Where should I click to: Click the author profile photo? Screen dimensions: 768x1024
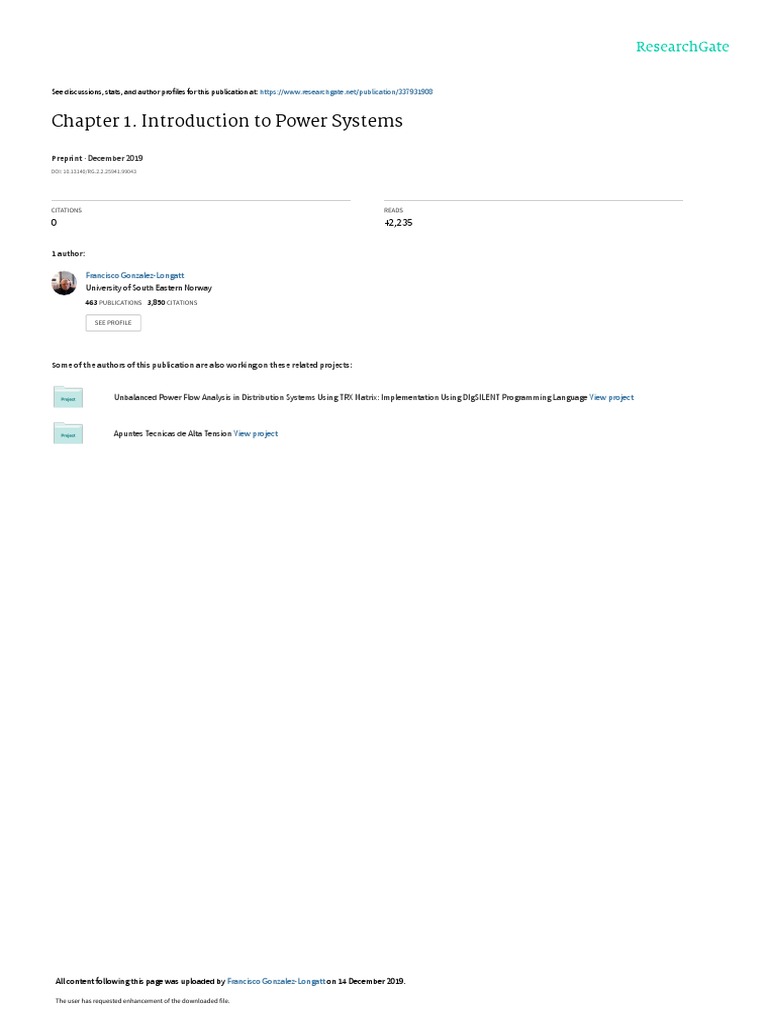click(64, 283)
